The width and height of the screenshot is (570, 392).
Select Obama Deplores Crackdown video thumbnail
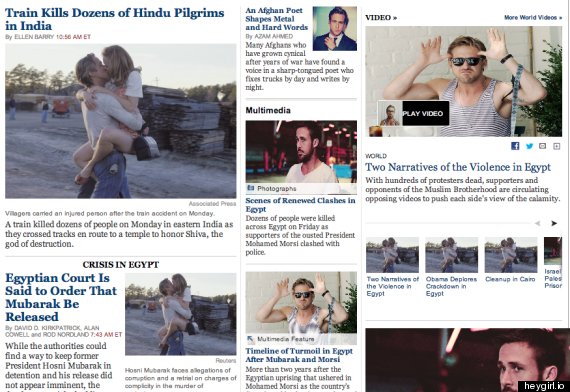(x=451, y=255)
